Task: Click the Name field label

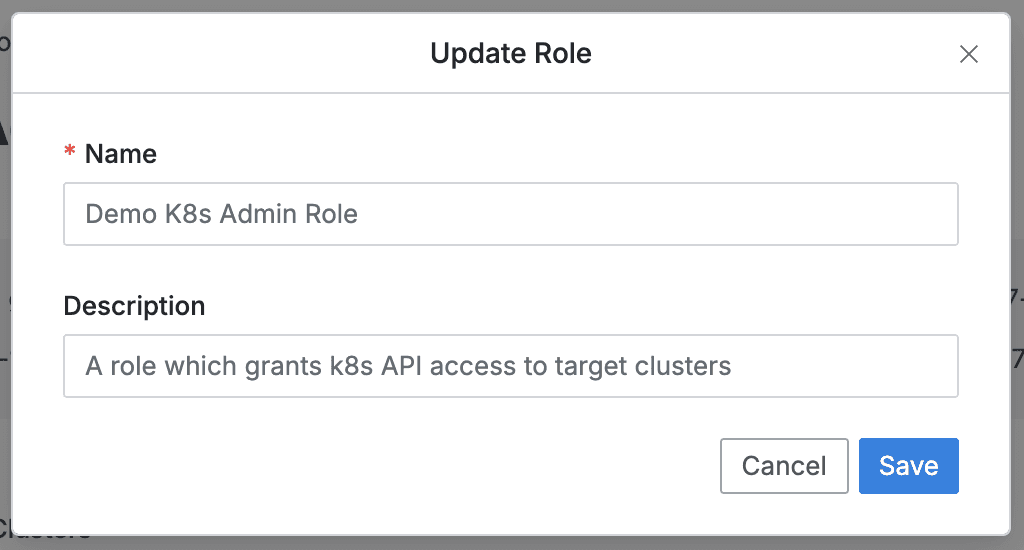Action: tap(120, 154)
